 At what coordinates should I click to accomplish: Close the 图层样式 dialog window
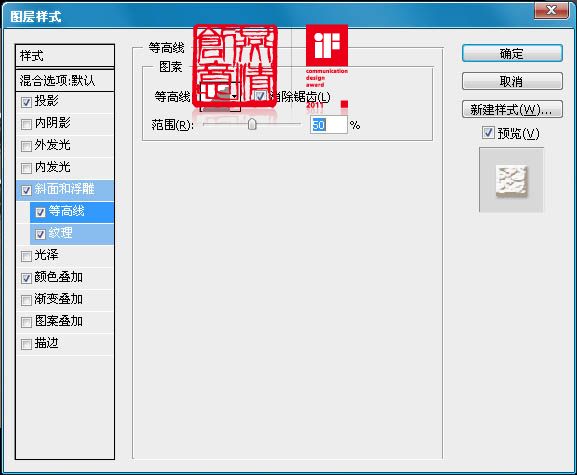pos(551,10)
